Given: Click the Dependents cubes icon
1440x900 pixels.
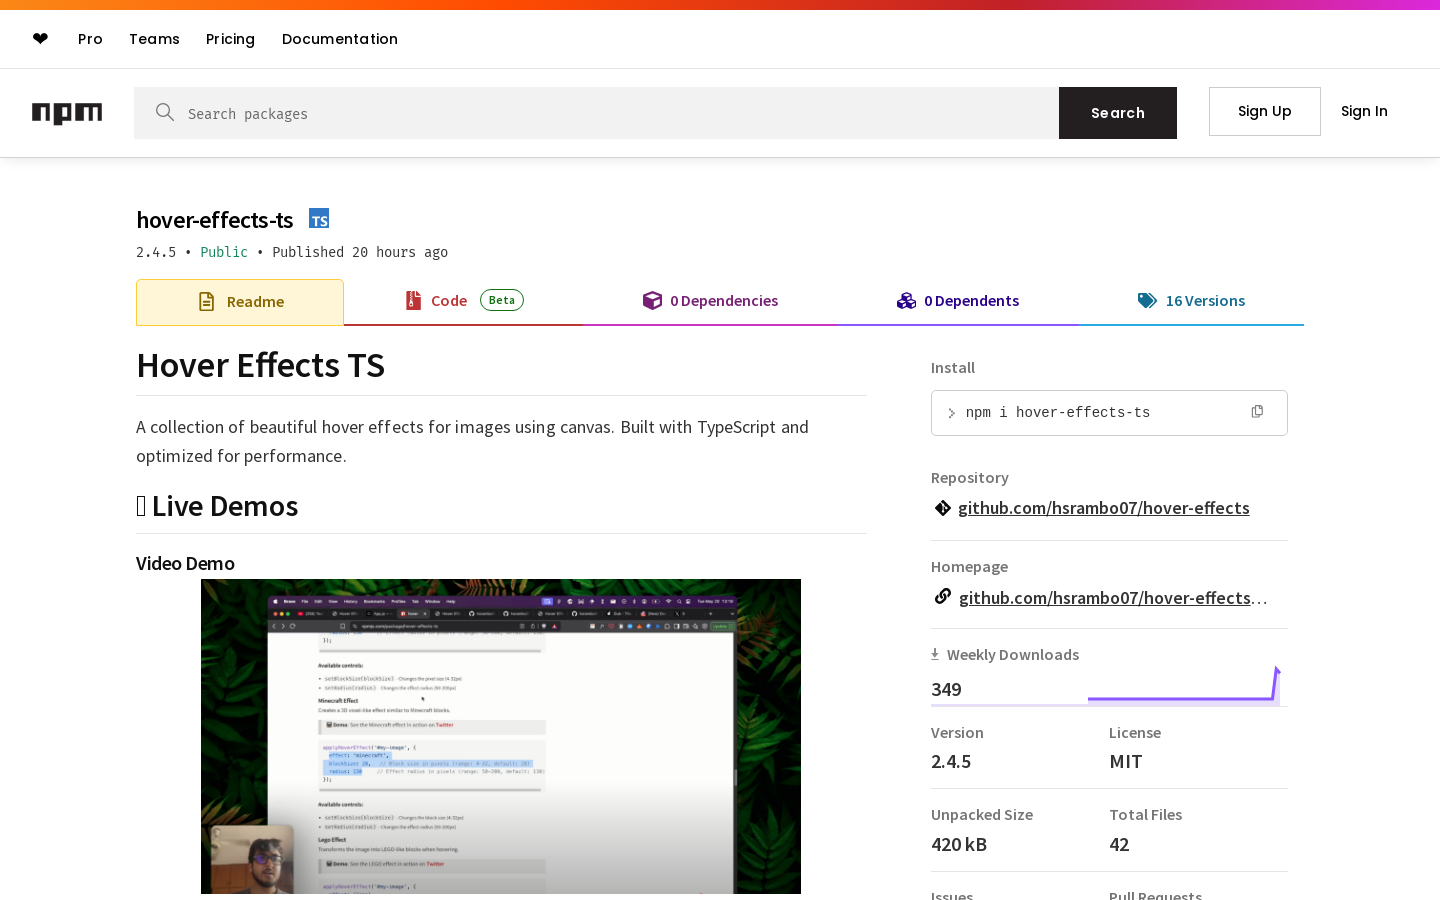Looking at the screenshot, I should (906, 301).
